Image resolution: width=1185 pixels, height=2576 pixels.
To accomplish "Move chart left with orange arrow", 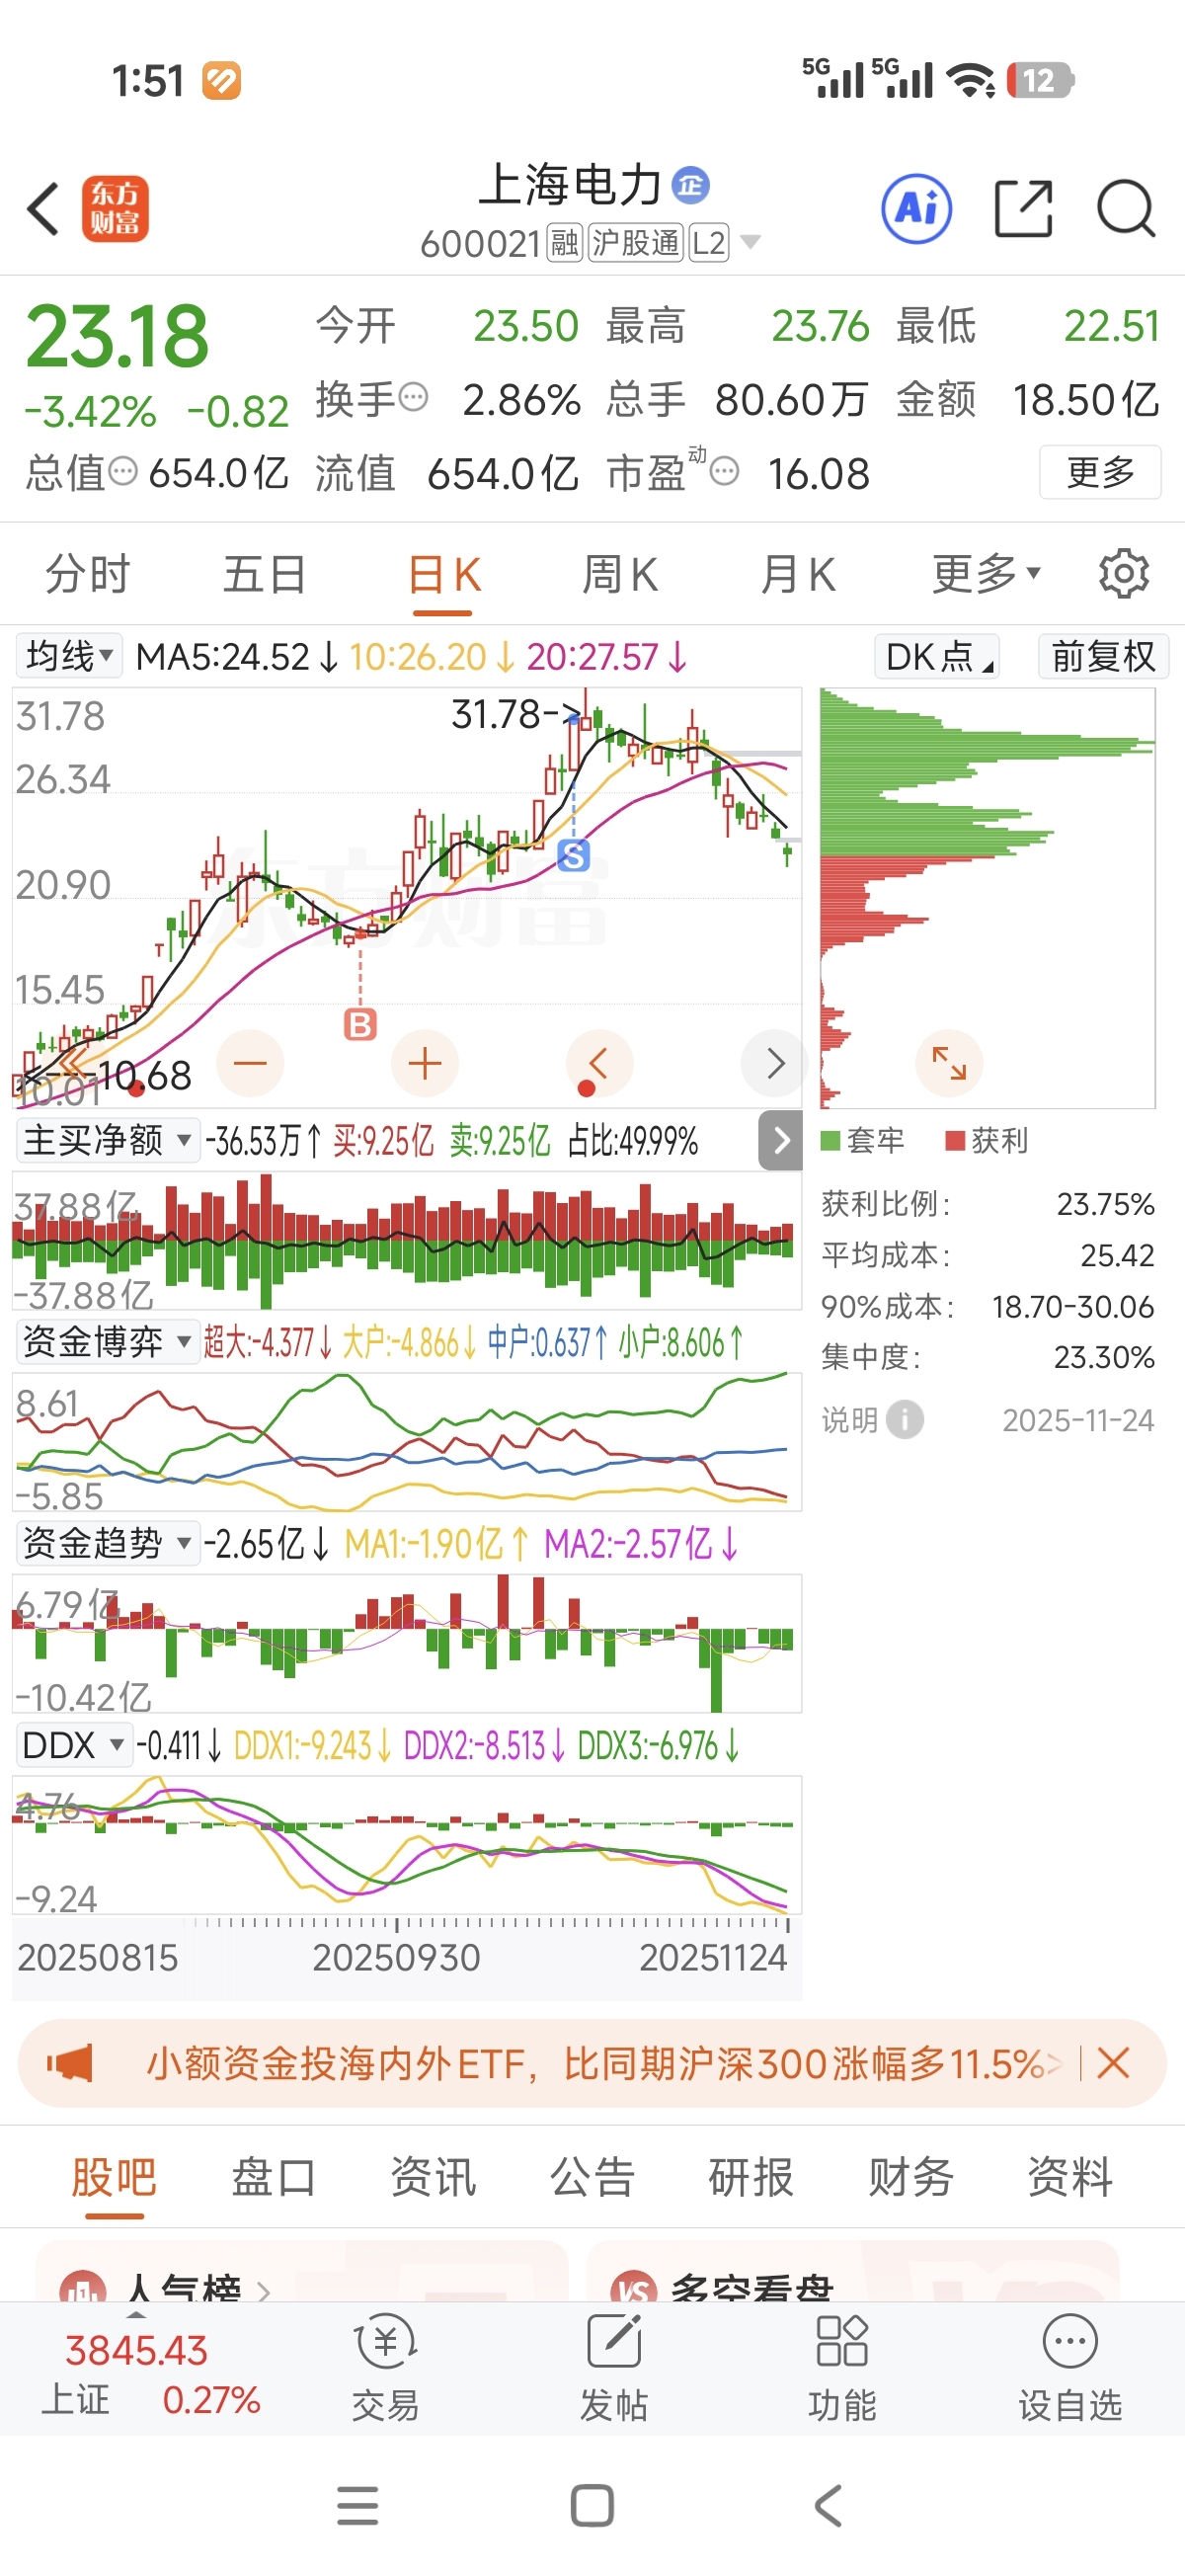I will click(x=599, y=1062).
